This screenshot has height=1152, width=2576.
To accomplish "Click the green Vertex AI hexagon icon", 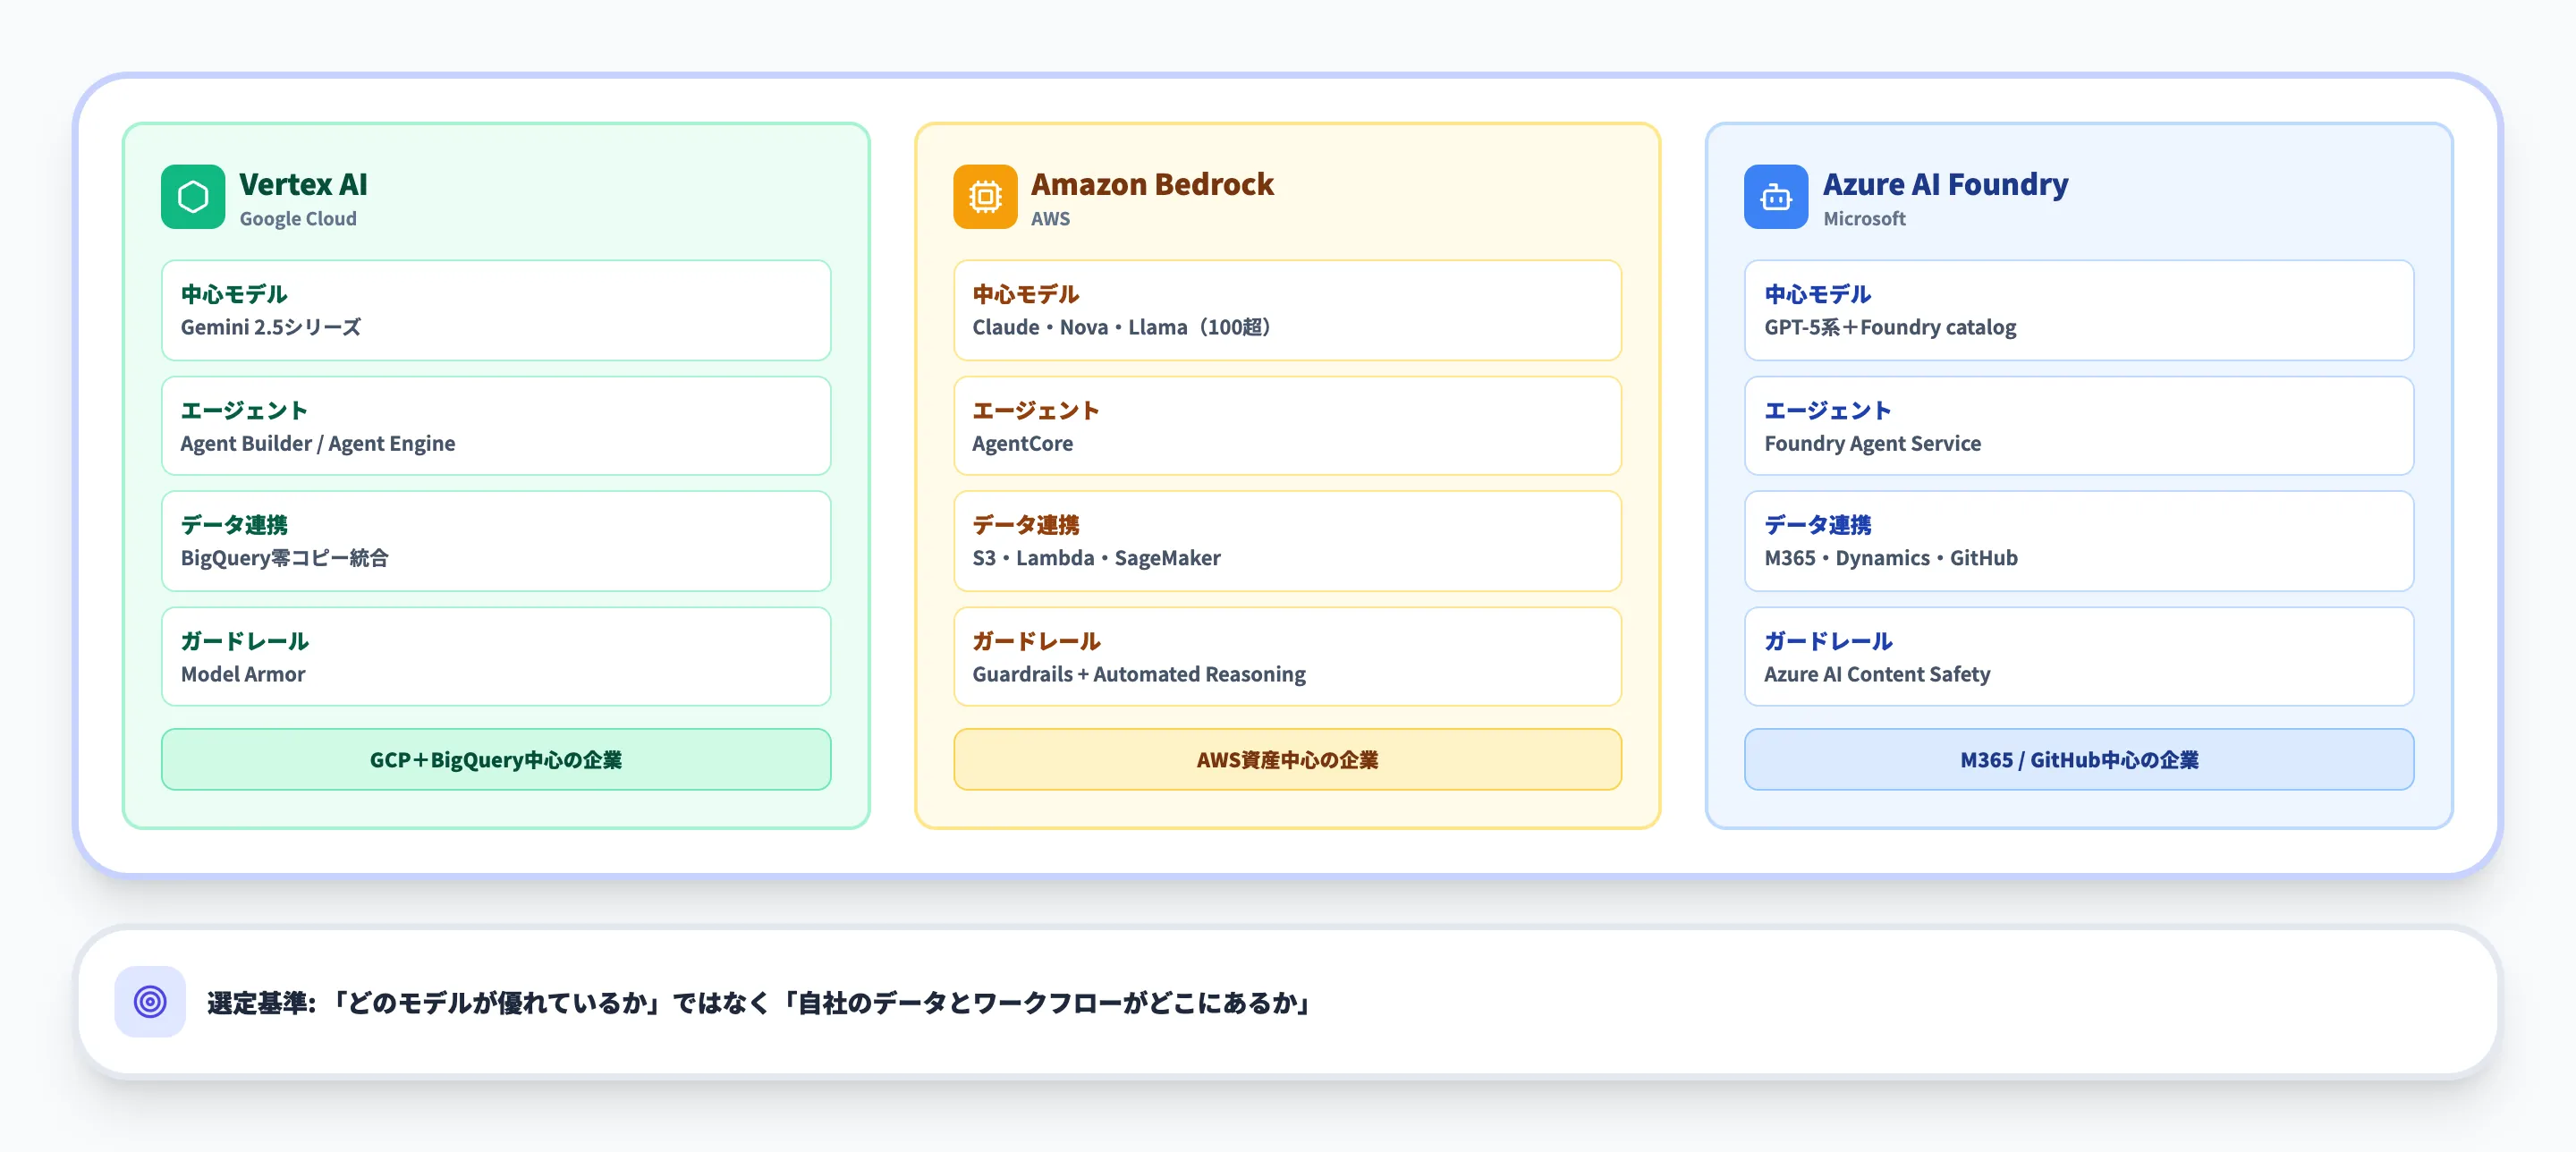I will tap(193, 197).
